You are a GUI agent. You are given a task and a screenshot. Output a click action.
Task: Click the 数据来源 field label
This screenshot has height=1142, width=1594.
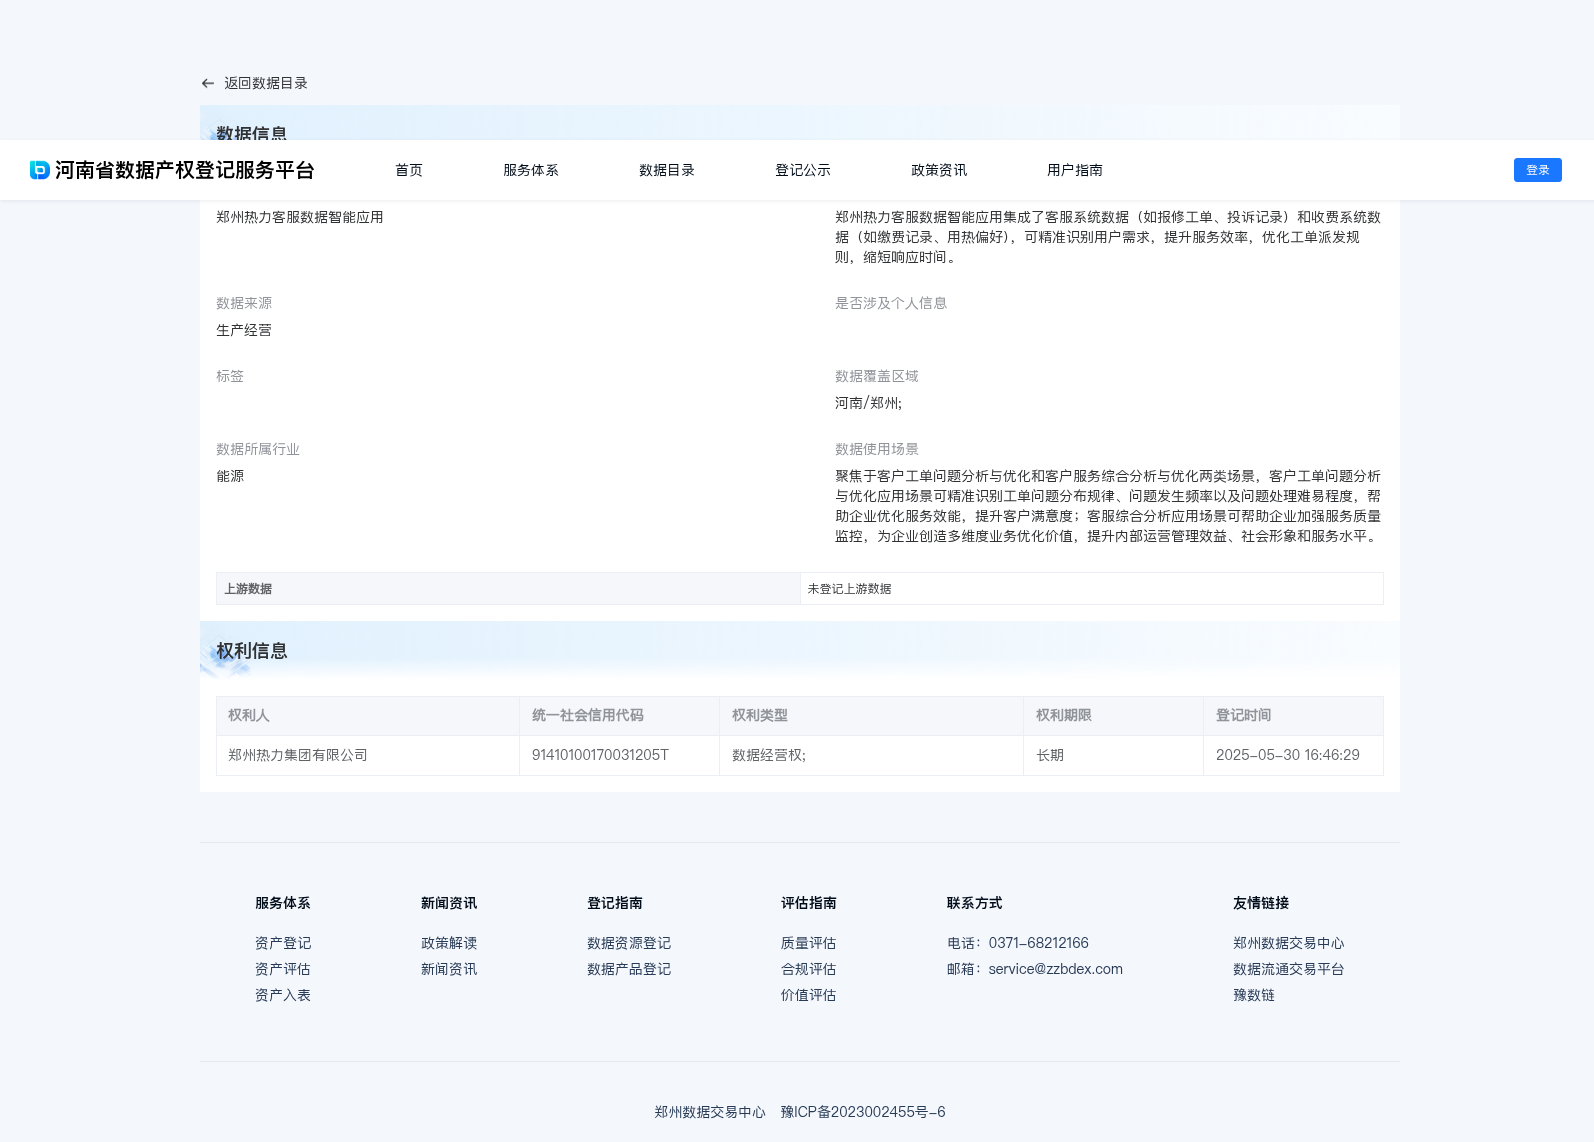tap(244, 303)
